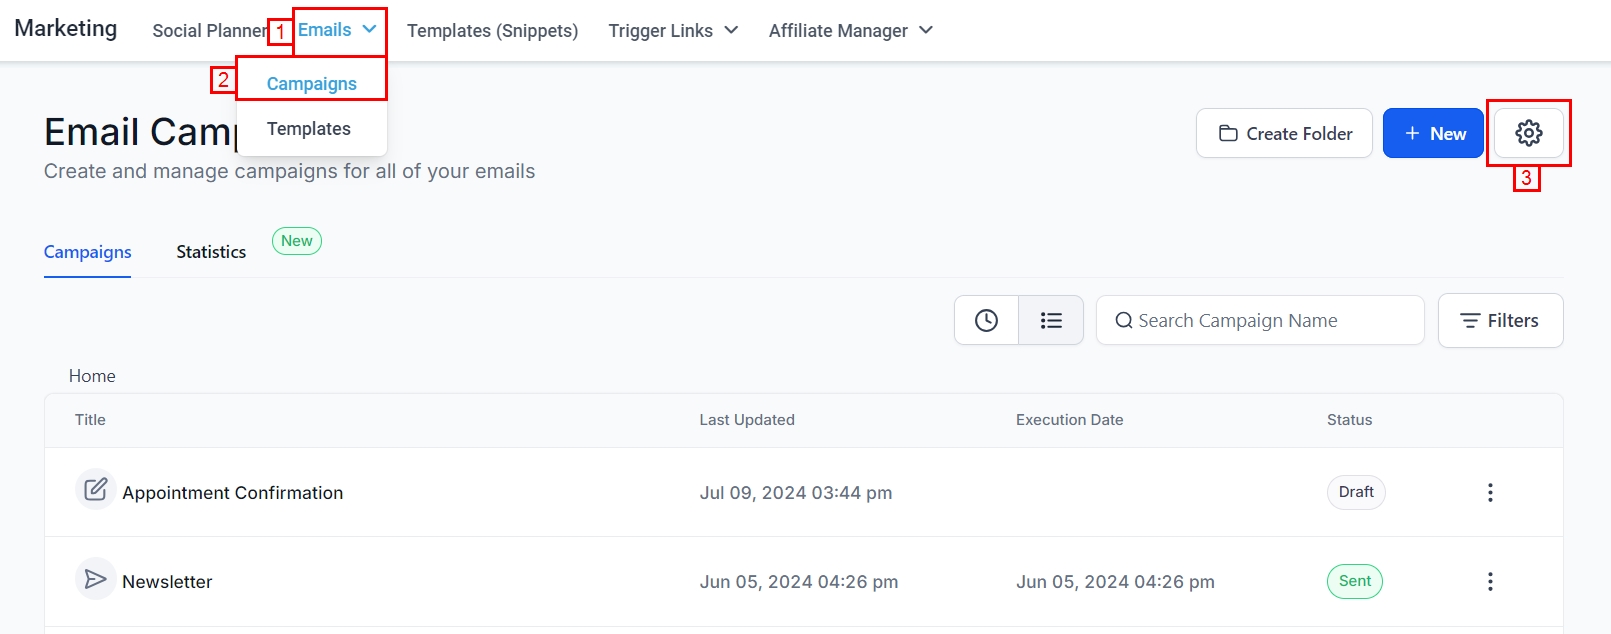Click the Newsletter sent paper-plane icon
The width and height of the screenshot is (1611, 634).
point(95,579)
